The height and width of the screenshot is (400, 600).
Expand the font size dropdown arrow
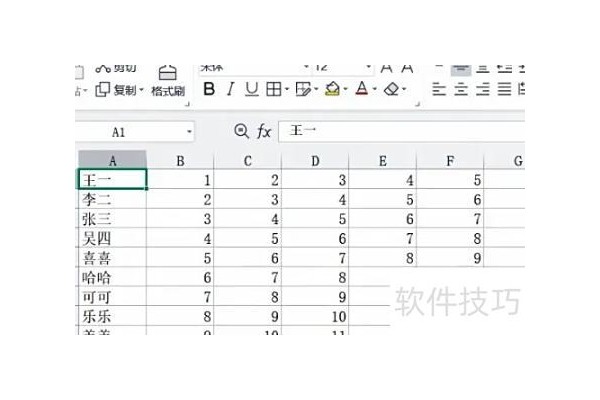coord(368,67)
